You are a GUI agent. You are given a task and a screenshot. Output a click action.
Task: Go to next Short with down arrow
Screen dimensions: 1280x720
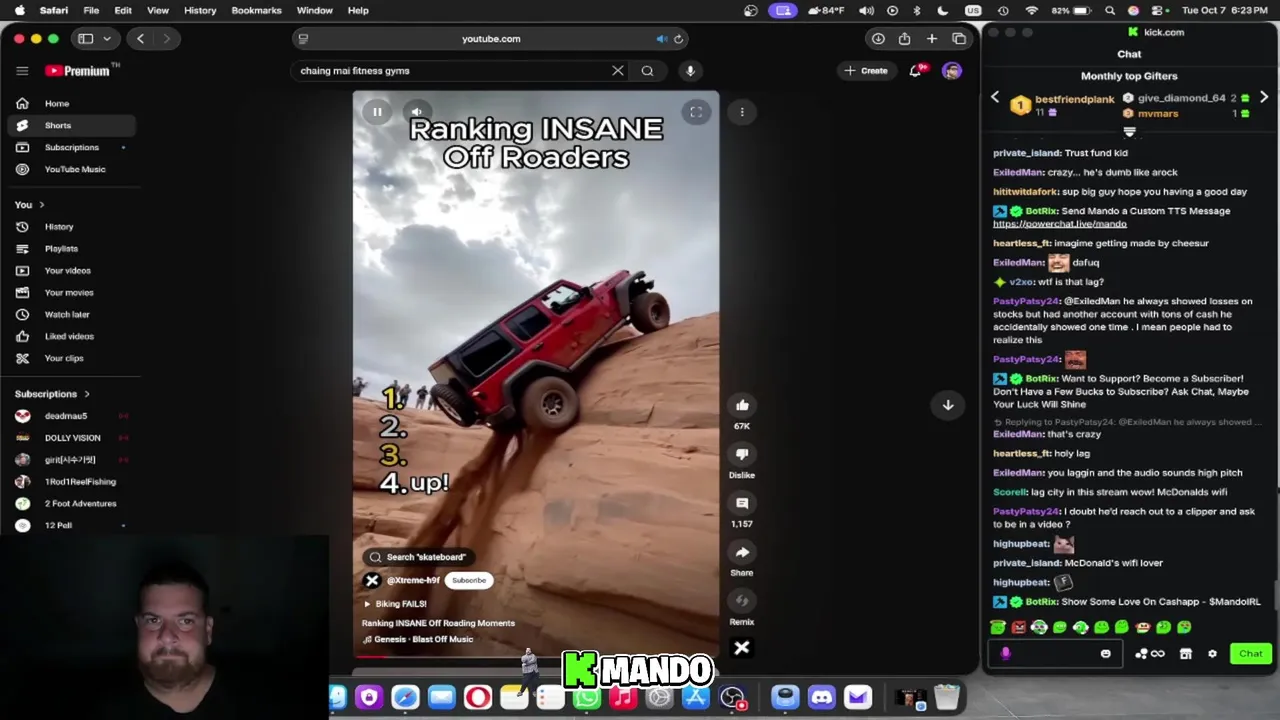948,405
